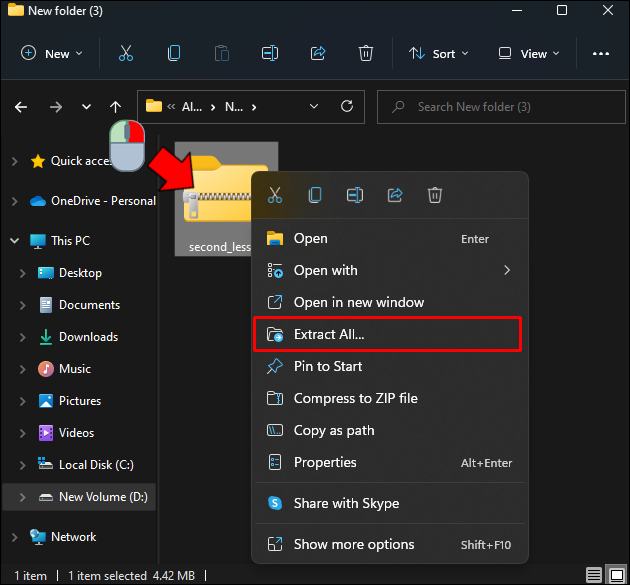Click the Rename icon in the top toolbar

pyautogui.click(x=270, y=53)
